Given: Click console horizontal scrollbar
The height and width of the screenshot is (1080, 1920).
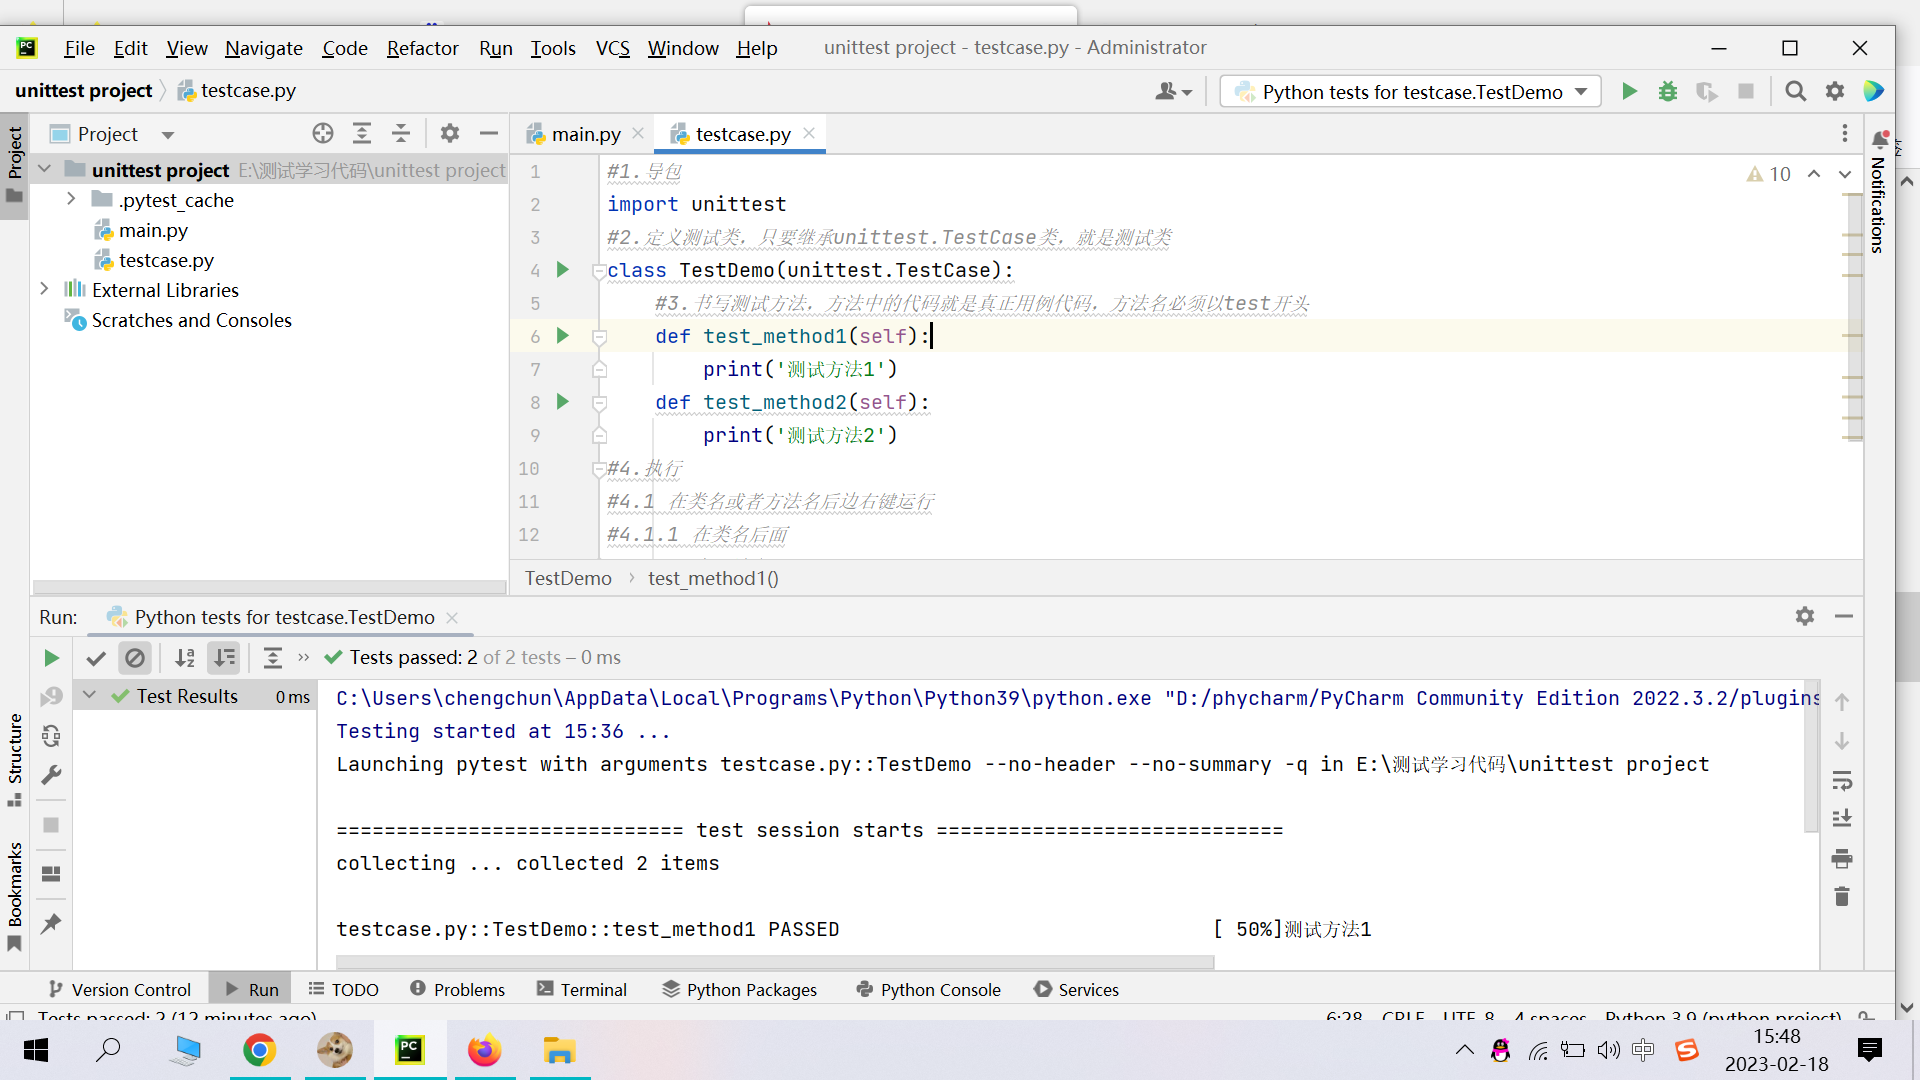Looking at the screenshot, I should click(x=774, y=962).
